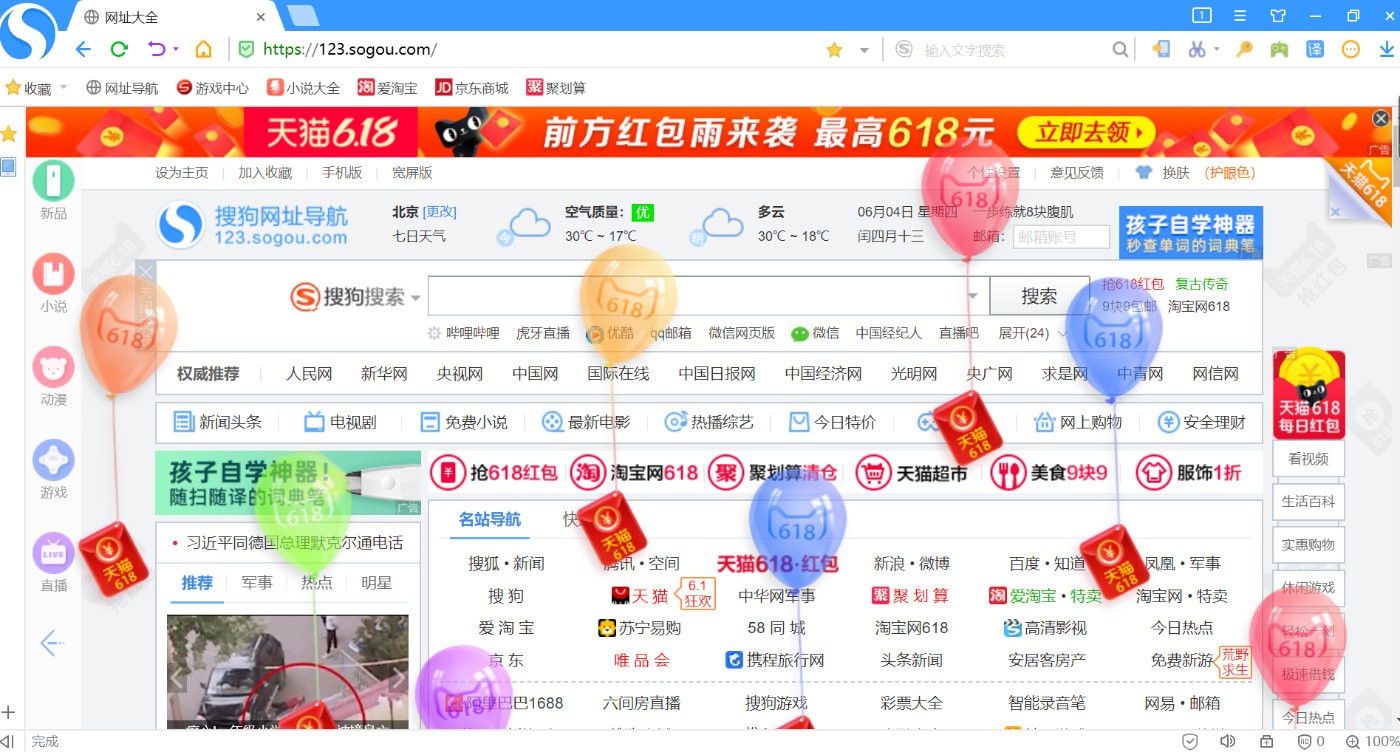Open the 安全理财 category
The image size is (1400, 752).
click(x=1202, y=422)
